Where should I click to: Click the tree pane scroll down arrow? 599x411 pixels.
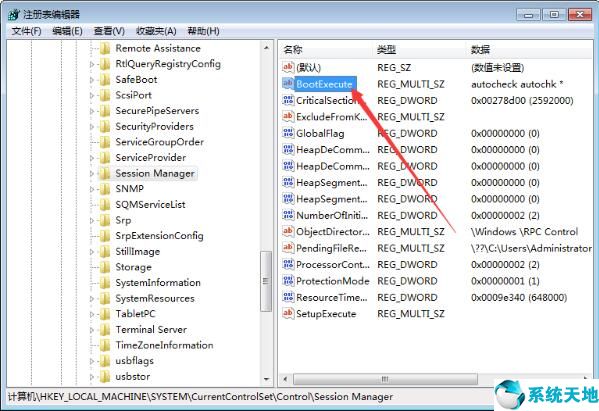pyautogui.click(x=266, y=379)
